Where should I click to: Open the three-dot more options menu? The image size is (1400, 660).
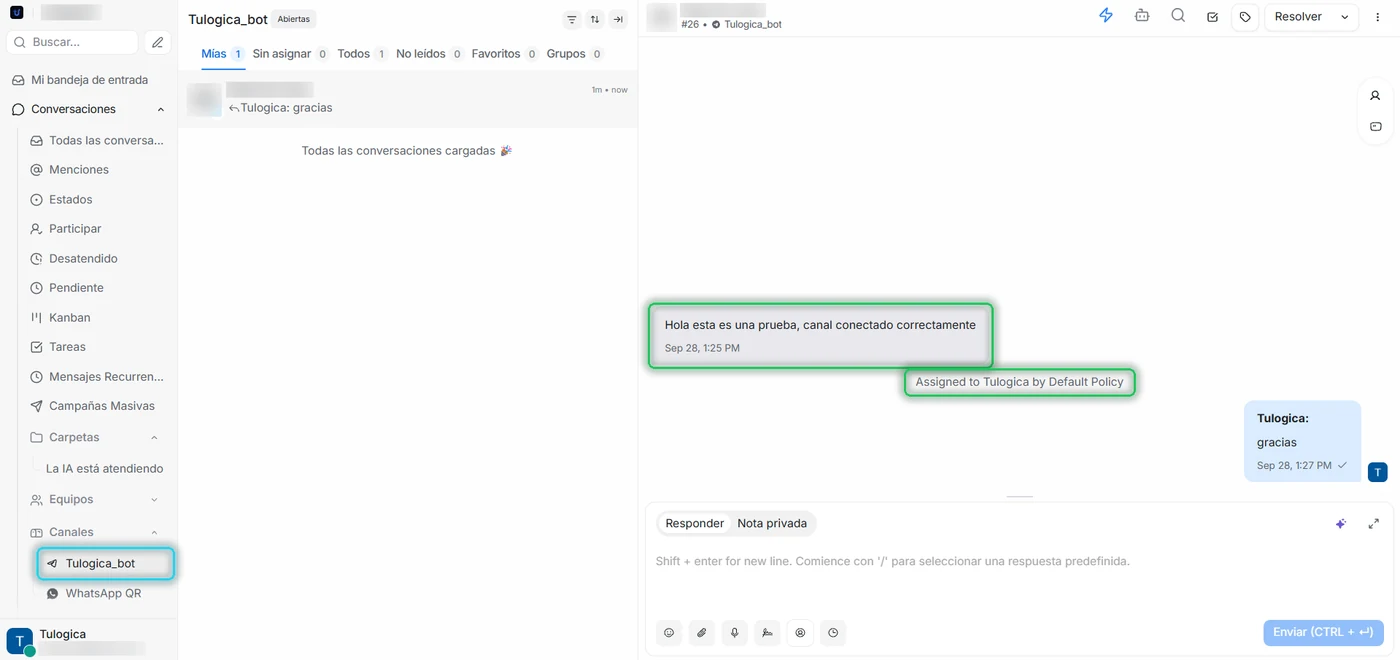pos(1378,17)
